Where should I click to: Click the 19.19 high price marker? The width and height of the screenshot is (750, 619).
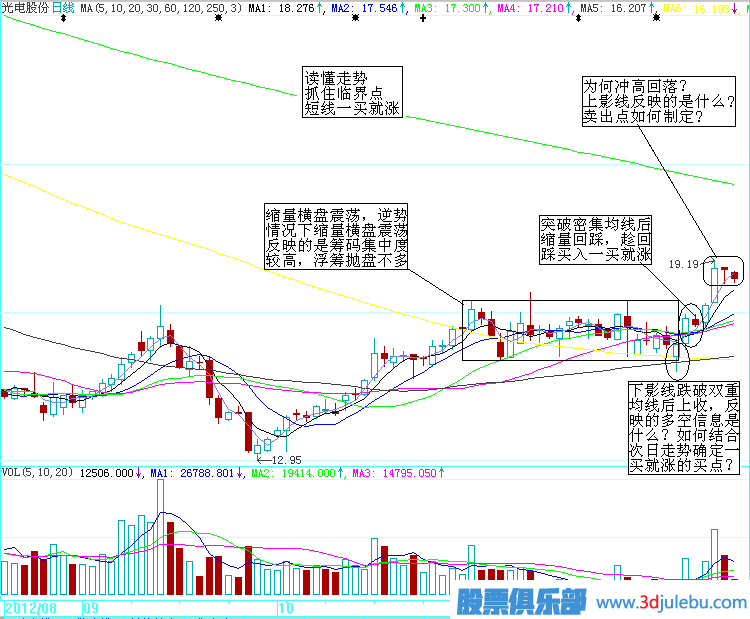pos(683,264)
